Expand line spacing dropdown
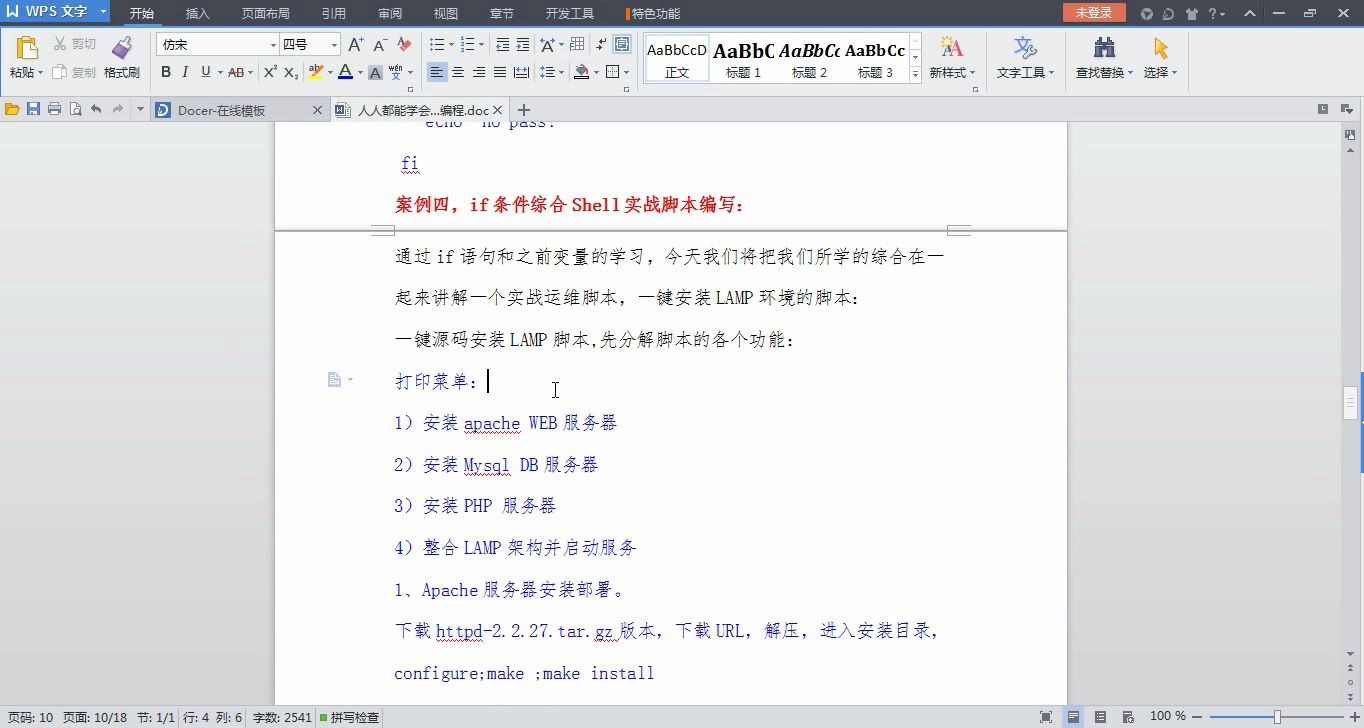 pos(562,72)
